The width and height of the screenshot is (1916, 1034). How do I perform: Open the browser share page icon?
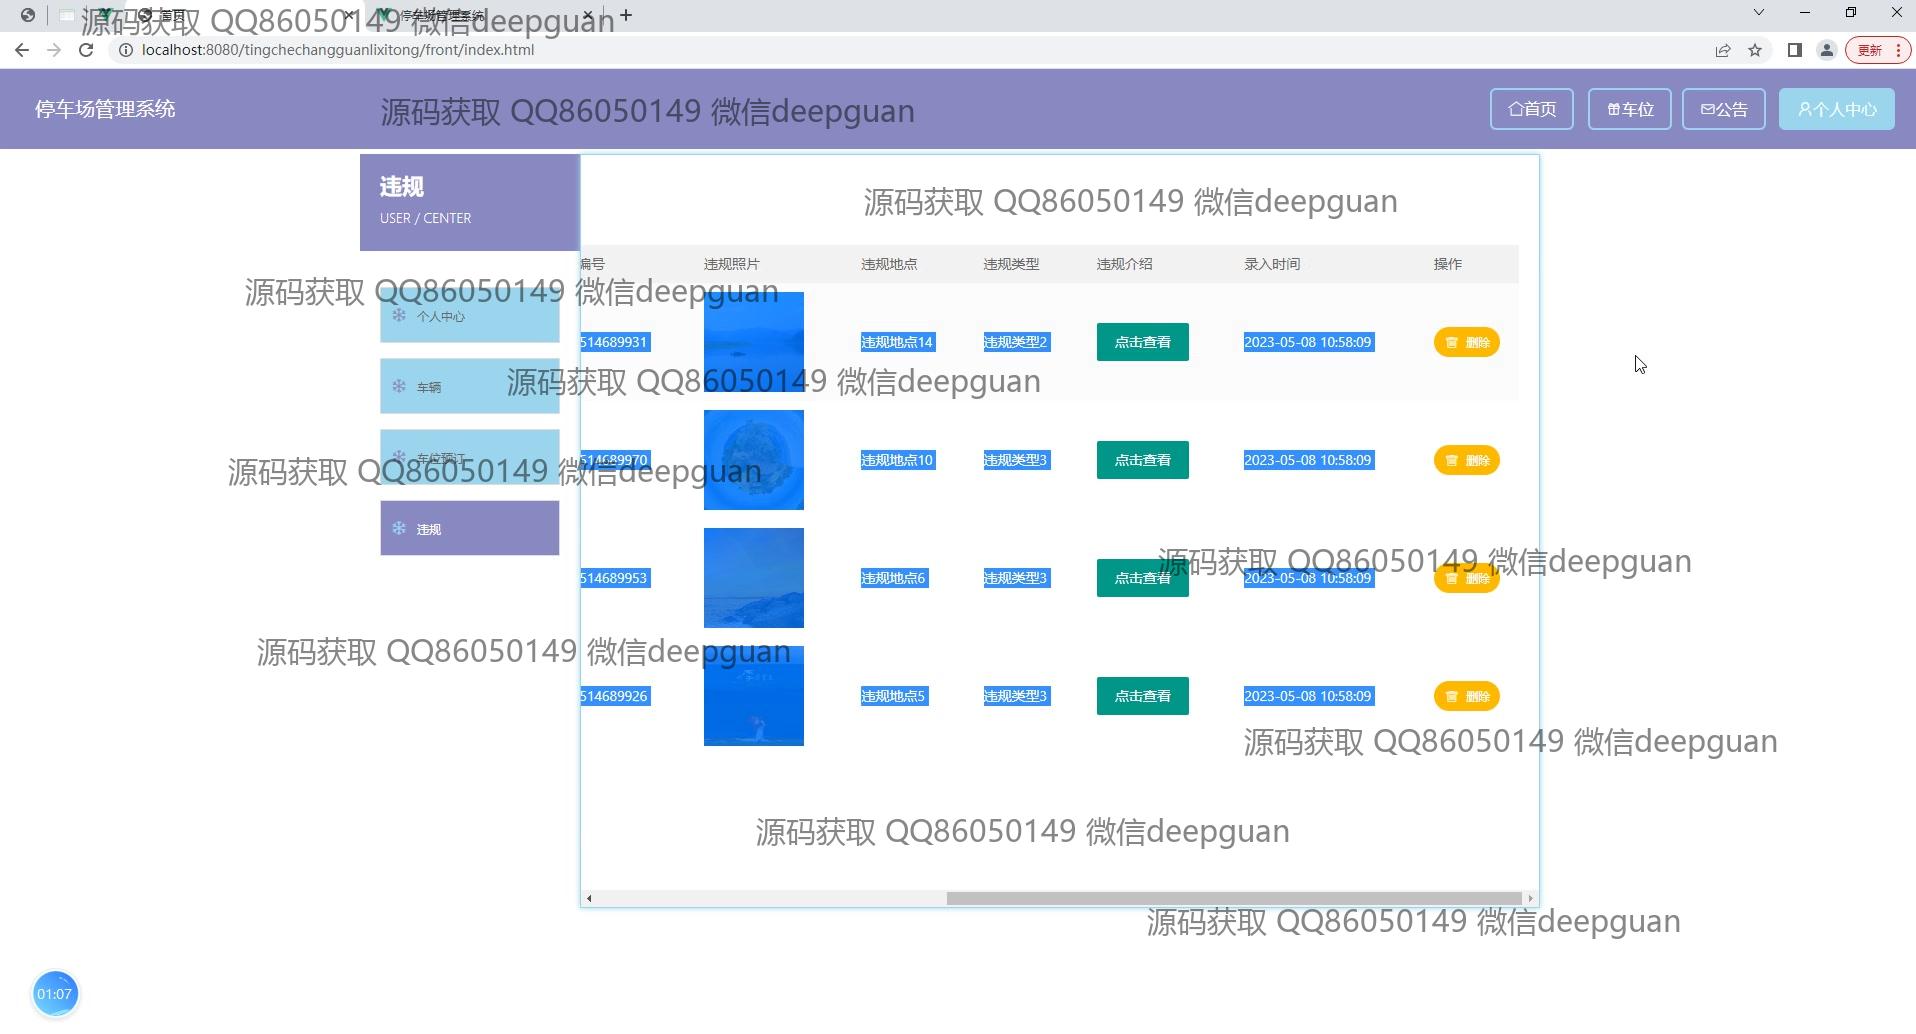(x=1722, y=50)
